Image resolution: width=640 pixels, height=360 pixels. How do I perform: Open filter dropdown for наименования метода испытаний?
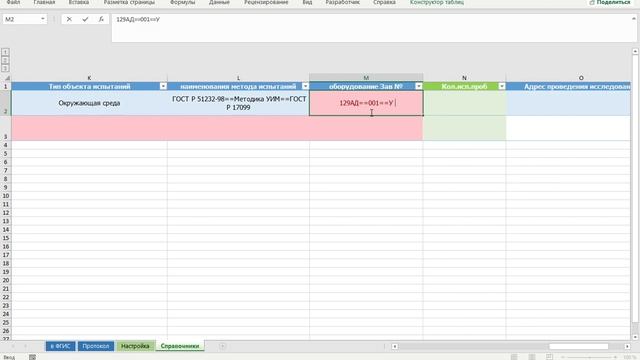click(x=305, y=86)
